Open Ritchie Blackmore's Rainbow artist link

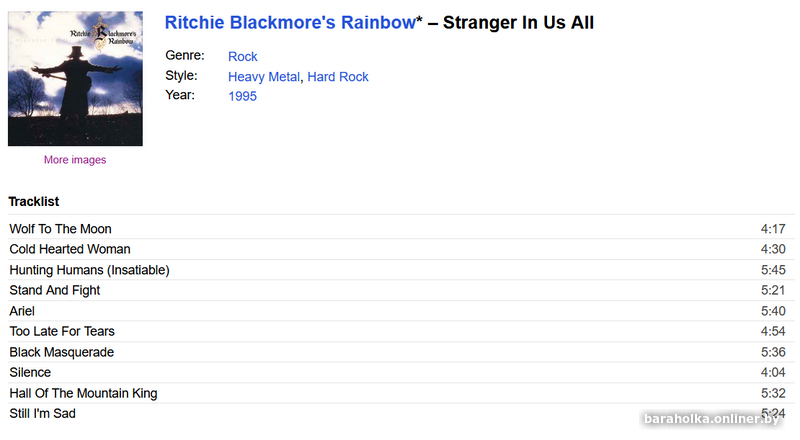click(x=289, y=23)
